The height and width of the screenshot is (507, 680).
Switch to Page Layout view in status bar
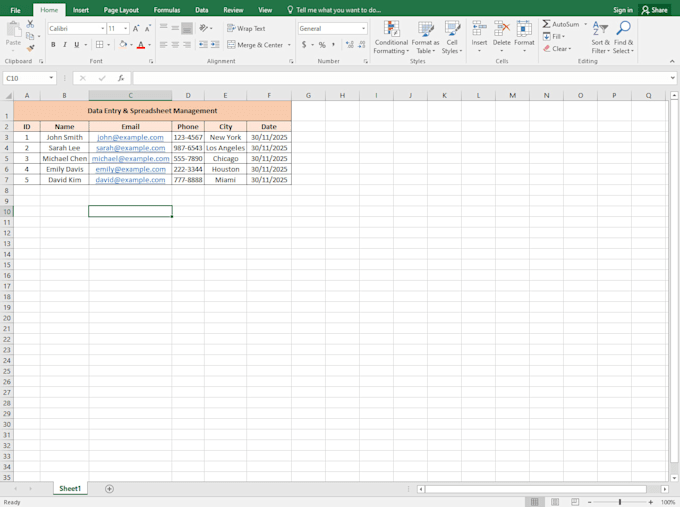point(555,502)
